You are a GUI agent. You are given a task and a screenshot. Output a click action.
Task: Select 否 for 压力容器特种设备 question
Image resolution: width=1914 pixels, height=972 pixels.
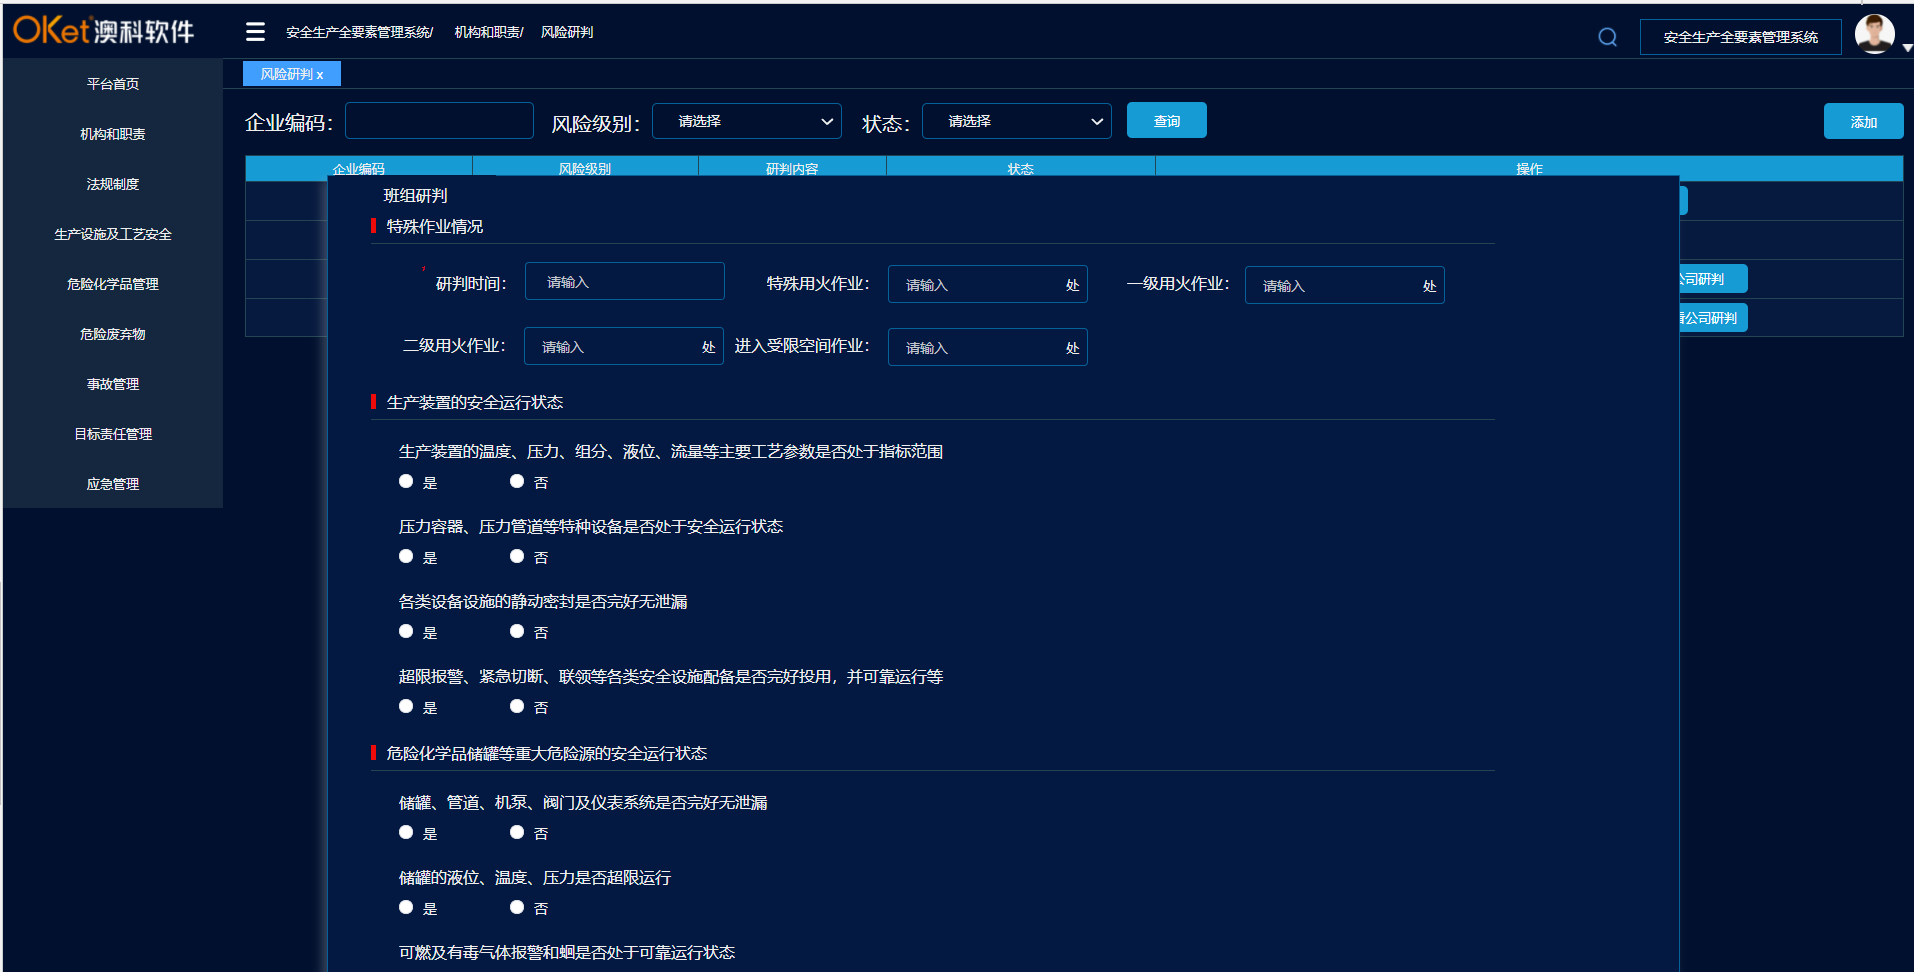pyautogui.click(x=516, y=556)
